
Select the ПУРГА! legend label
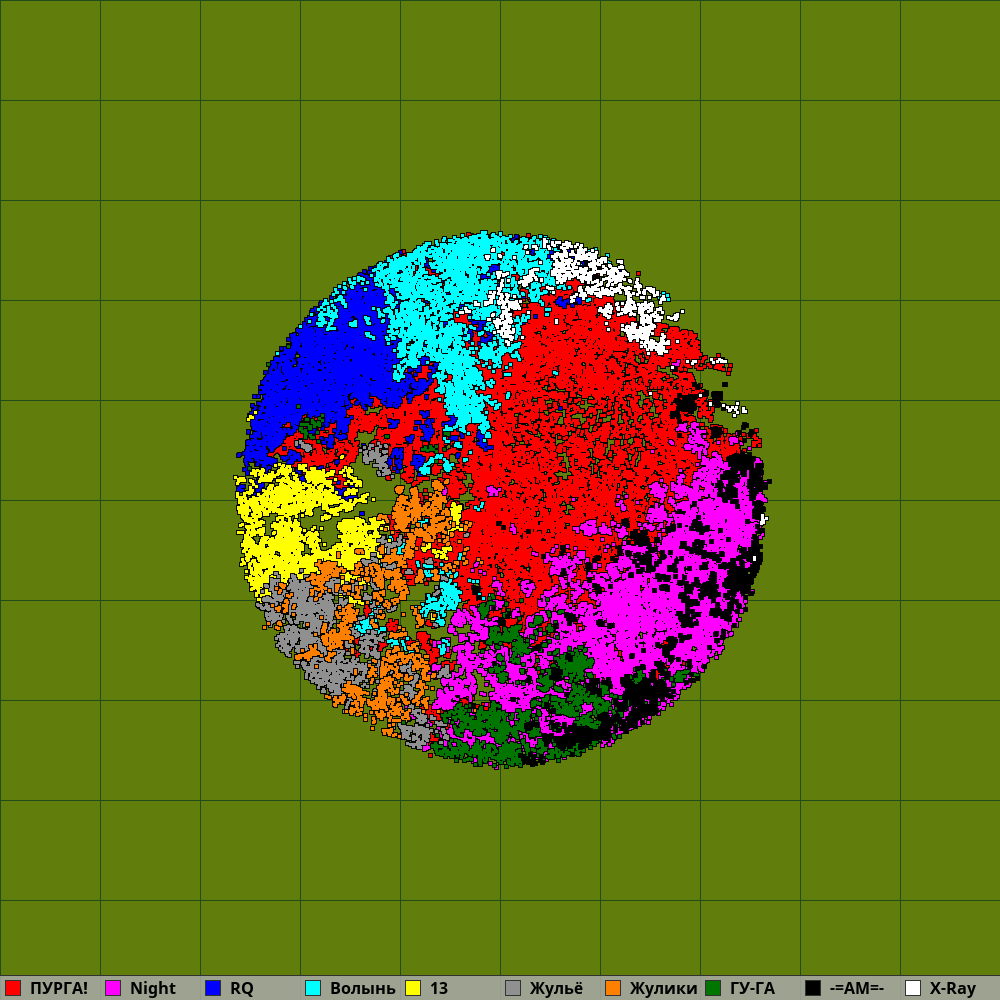pyautogui.click(x=59, y=988)
